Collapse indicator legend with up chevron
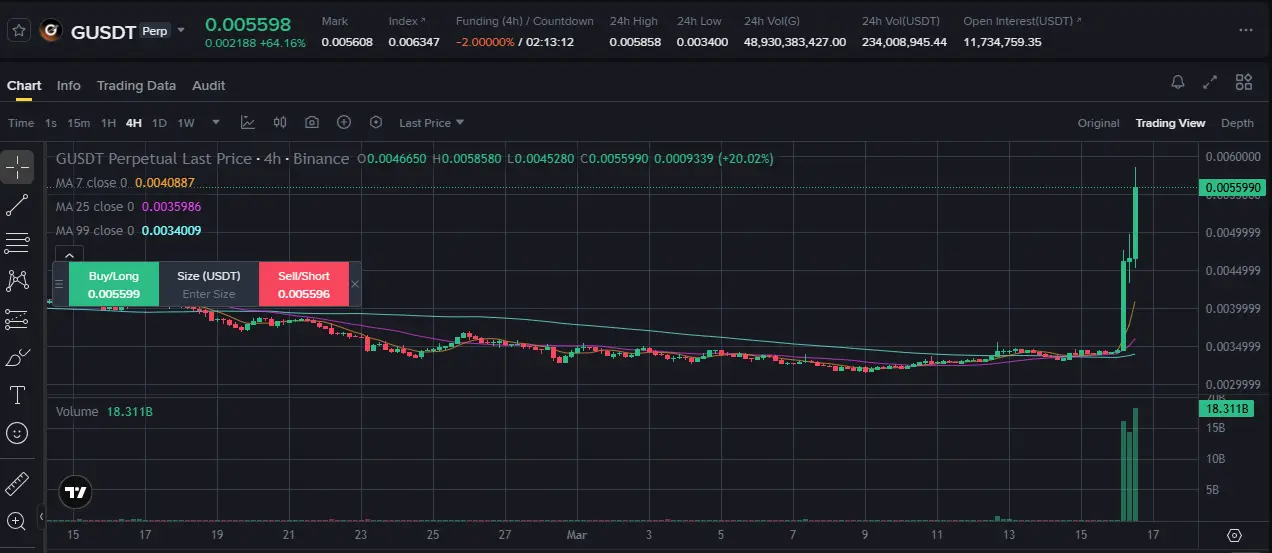The width and height of the screenshot is (1272, 553). 67,255
